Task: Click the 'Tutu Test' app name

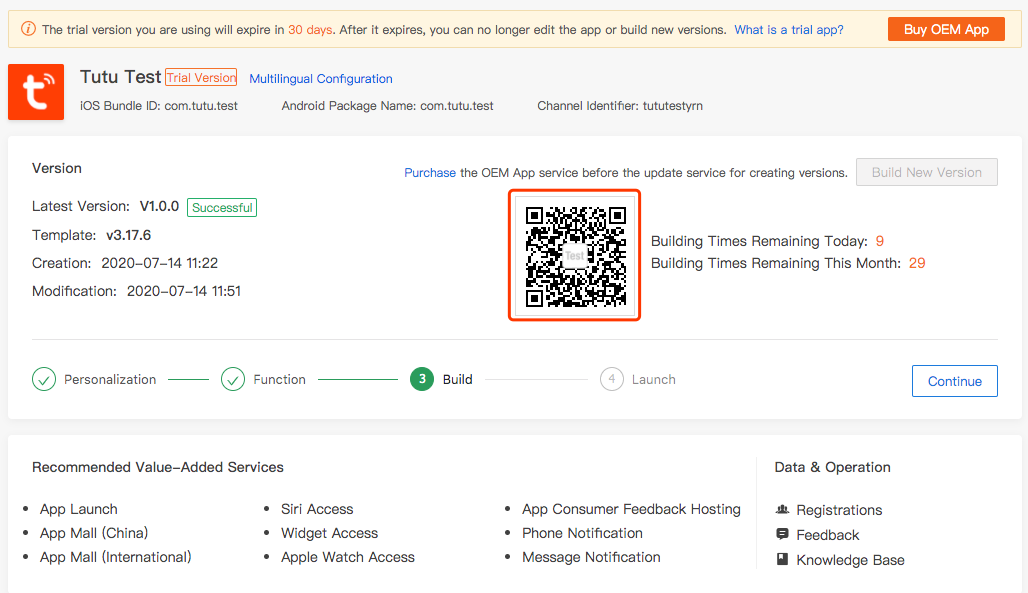Action: (121, 77)
